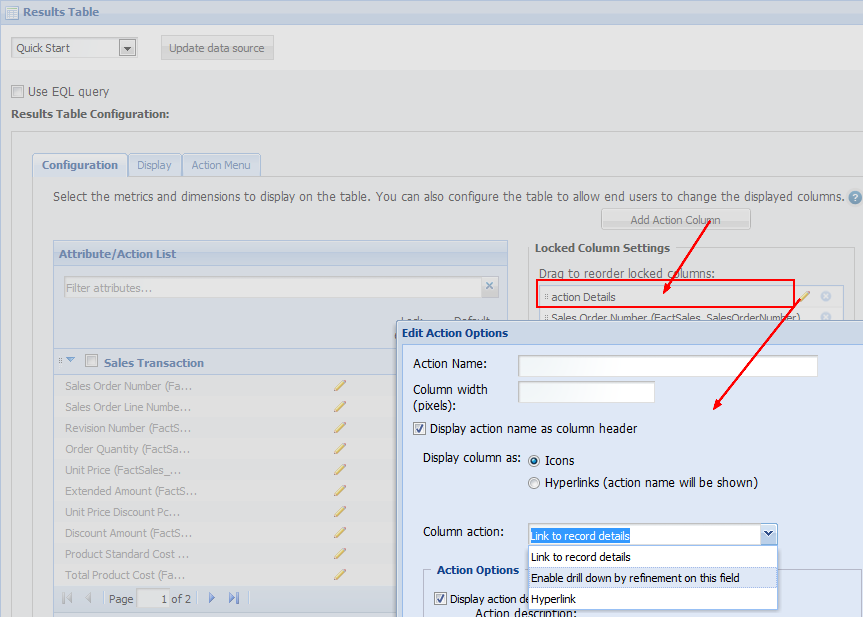Enable the Use EQL query checkbox
863x617 pixels.
[x=18, y=91]
